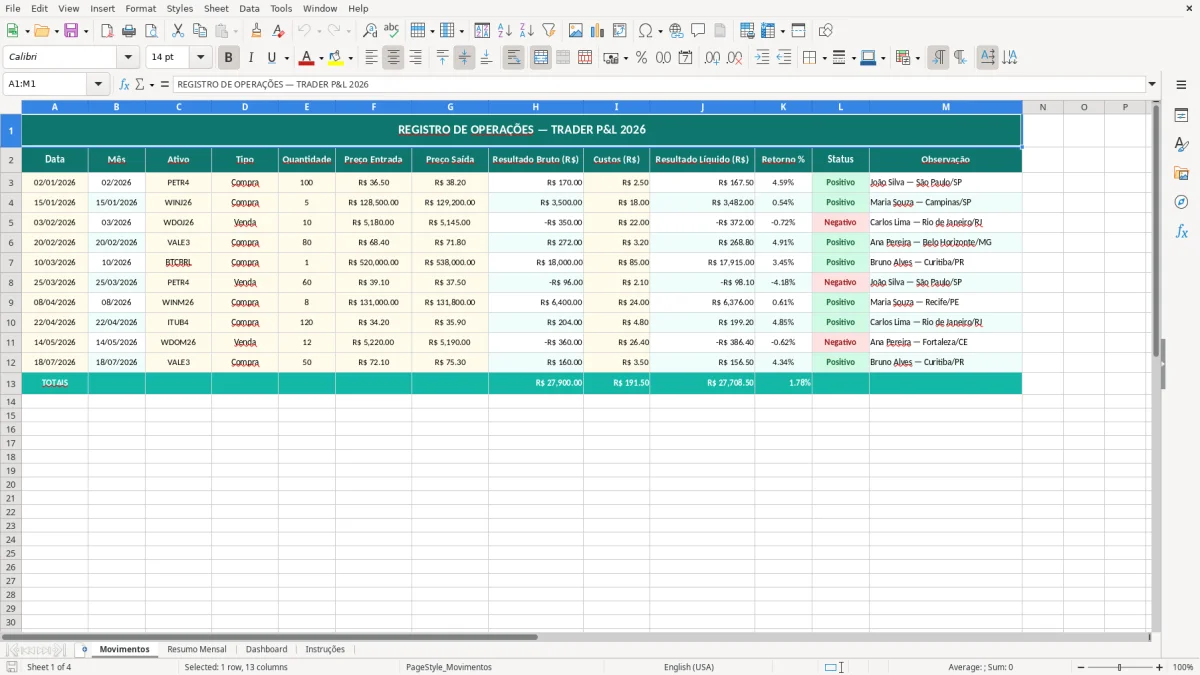Format cells as date
The width and height of the screenshot is (1200, 675).
[x=686, y=58]
